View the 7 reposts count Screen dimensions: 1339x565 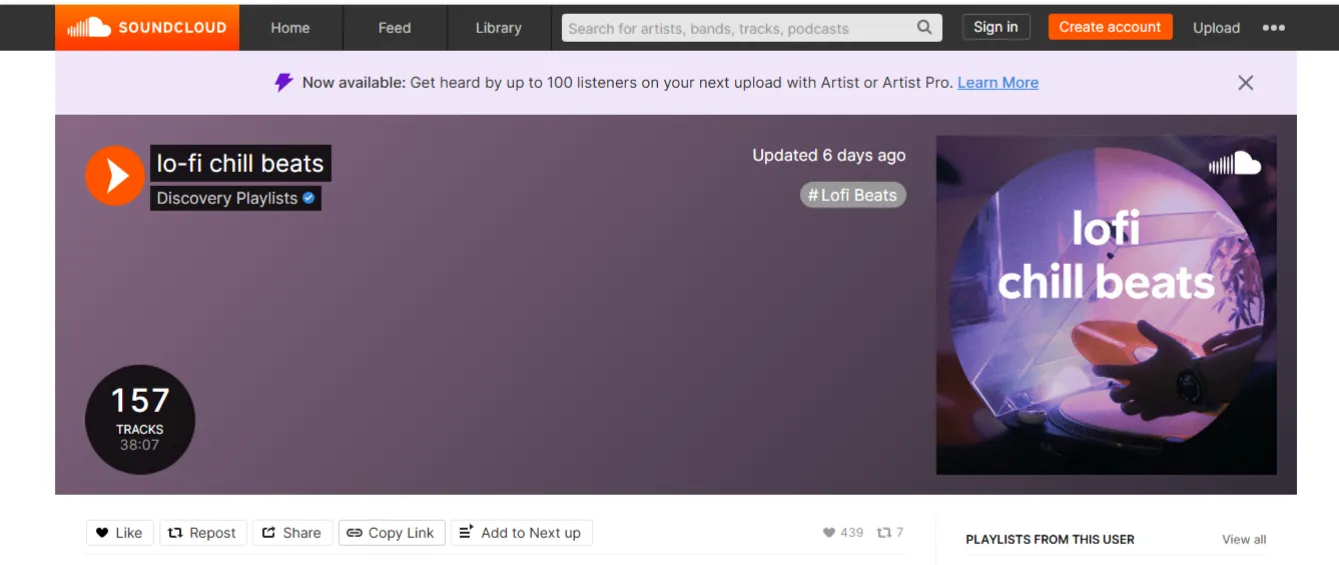[890, 533]
